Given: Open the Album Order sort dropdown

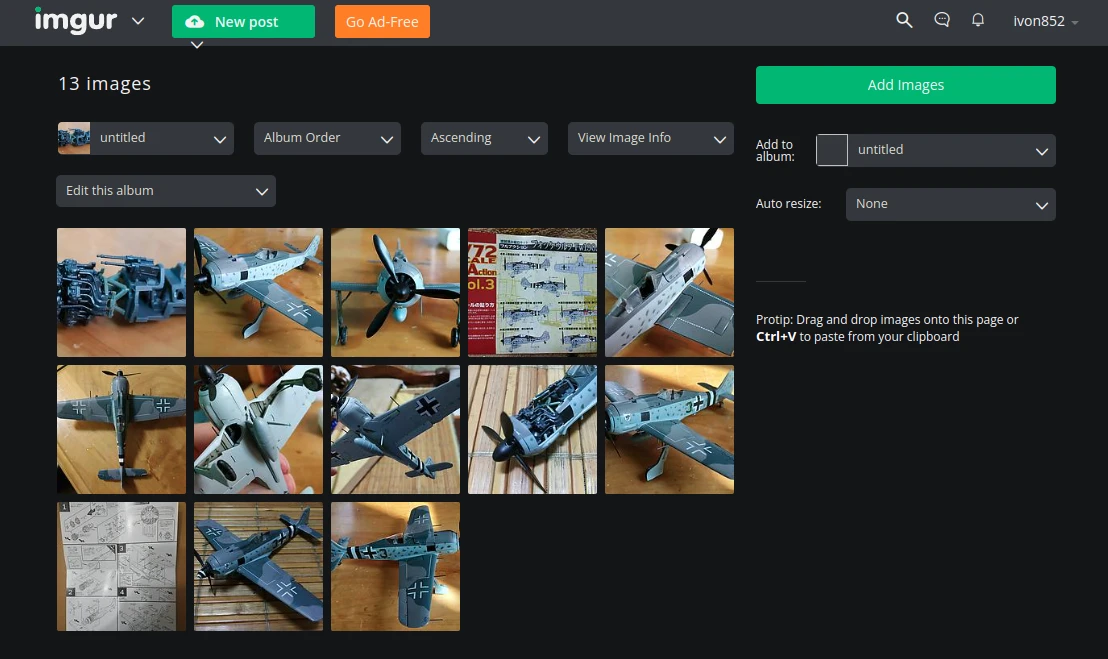Looking at the screenshot, I should coord(327,138).
